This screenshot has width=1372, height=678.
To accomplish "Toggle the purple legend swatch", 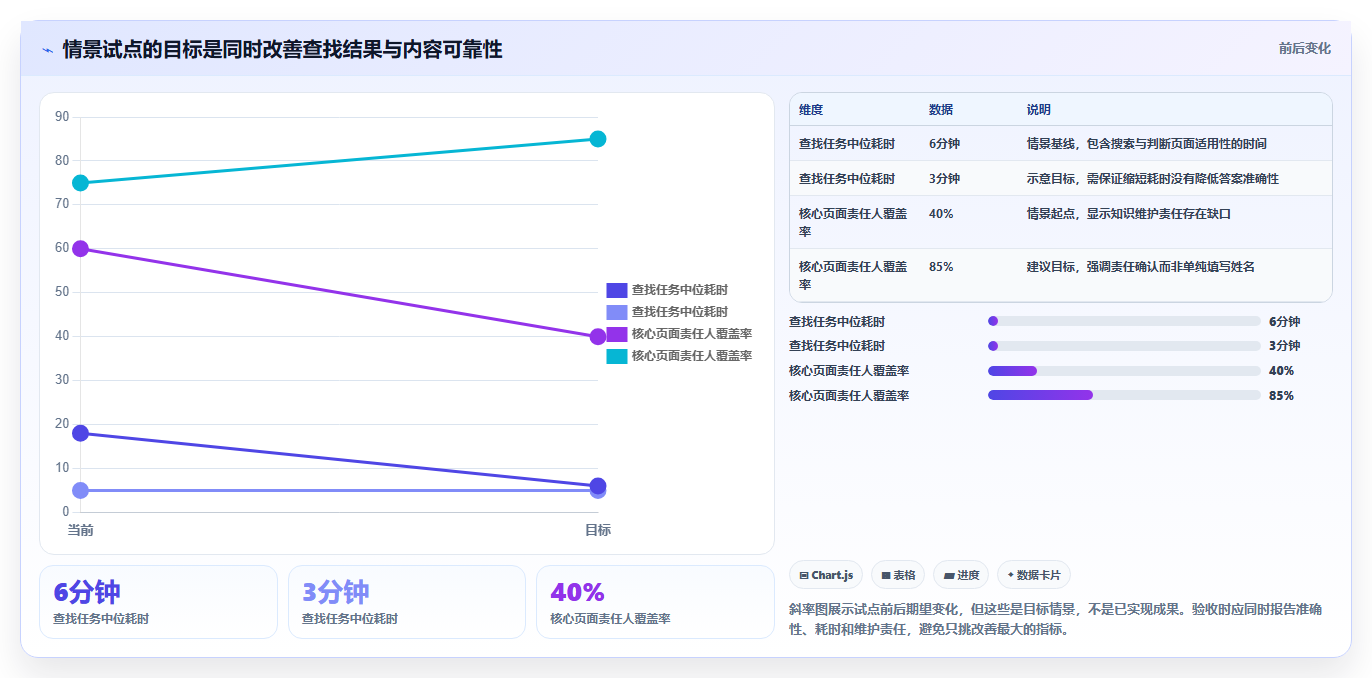I will tap(616, 334).
